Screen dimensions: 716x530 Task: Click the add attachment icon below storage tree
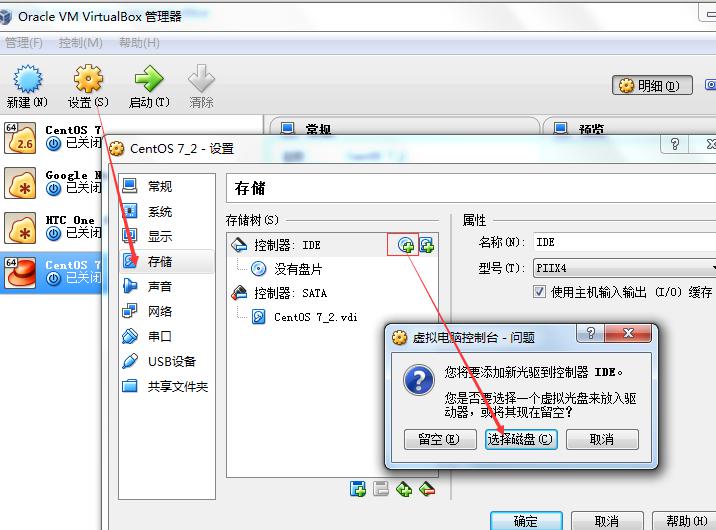[404, 488]
